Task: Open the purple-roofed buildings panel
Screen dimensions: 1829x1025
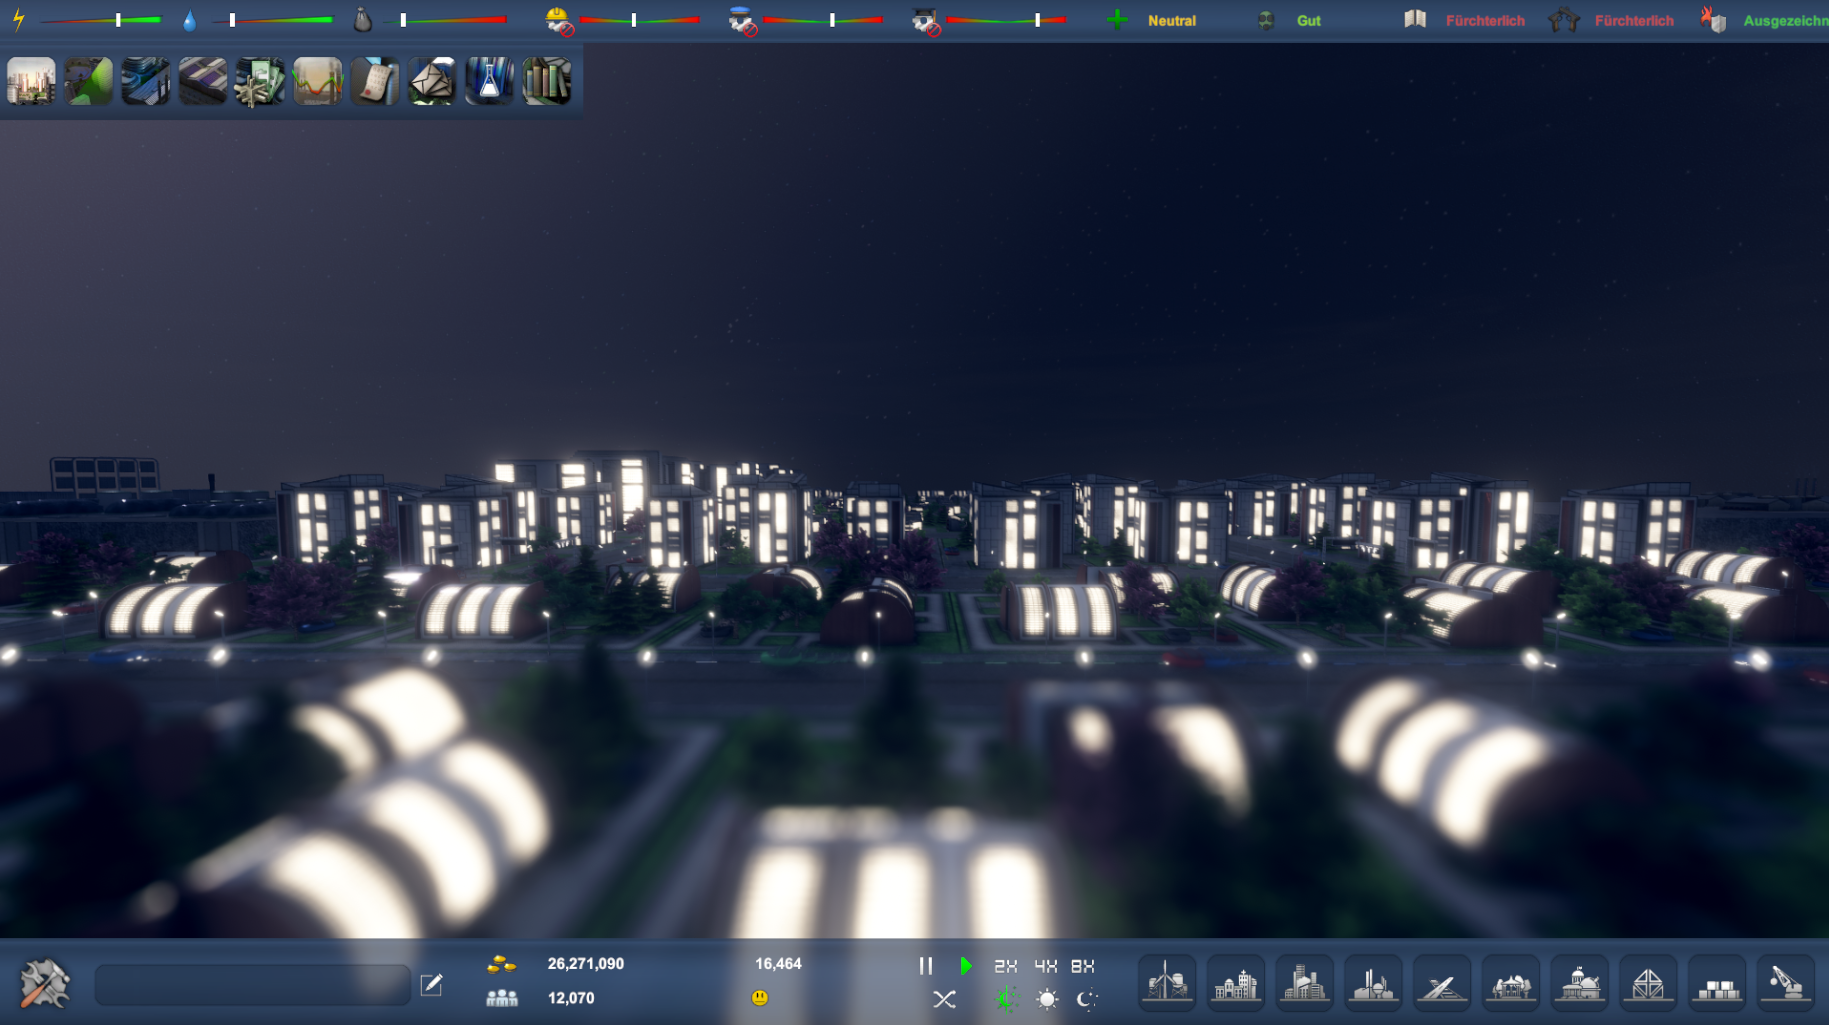Action: pos(203,81)
